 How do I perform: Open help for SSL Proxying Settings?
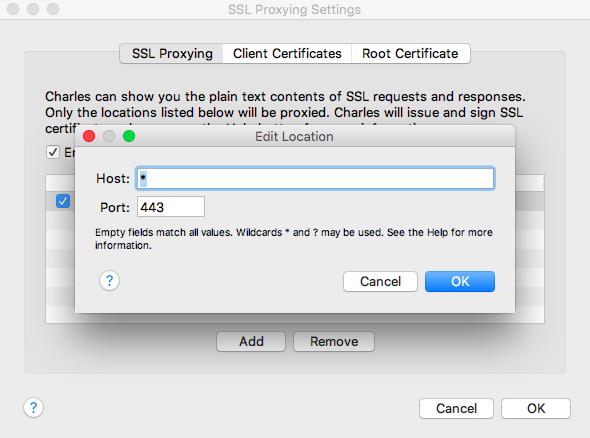[33, 408]
